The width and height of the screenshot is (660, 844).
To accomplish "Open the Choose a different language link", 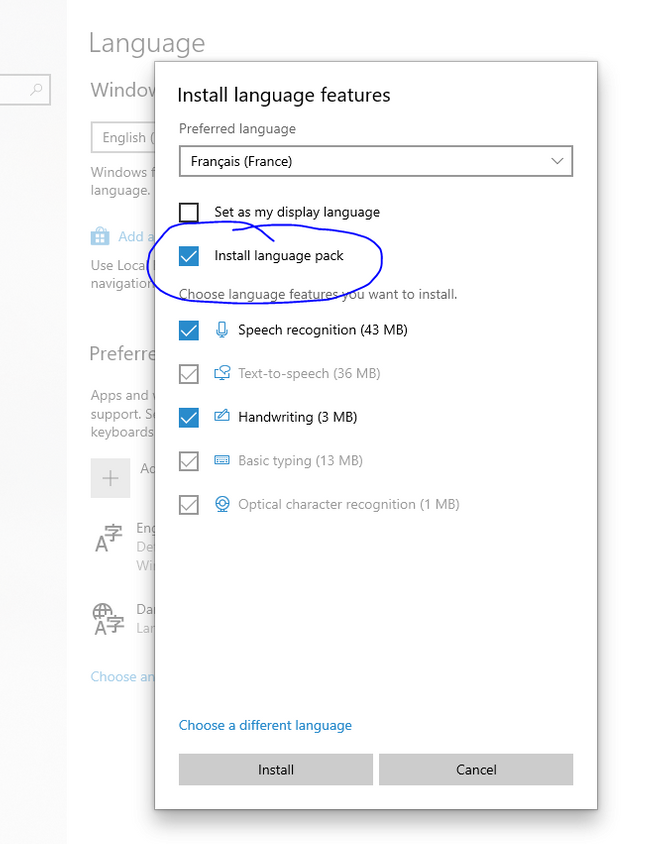I will tap(265, 725).
